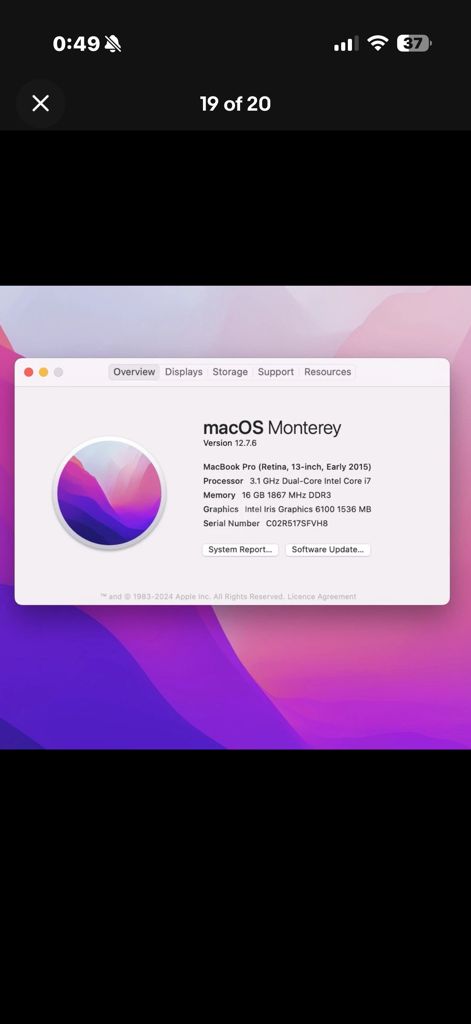Open the Resources tab

tap(327, 372)
